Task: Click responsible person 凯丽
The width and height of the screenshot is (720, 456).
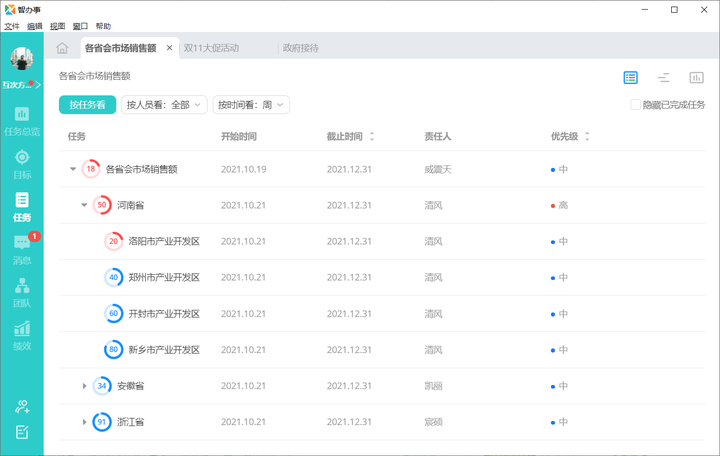Action: click(x=433, y=386)
